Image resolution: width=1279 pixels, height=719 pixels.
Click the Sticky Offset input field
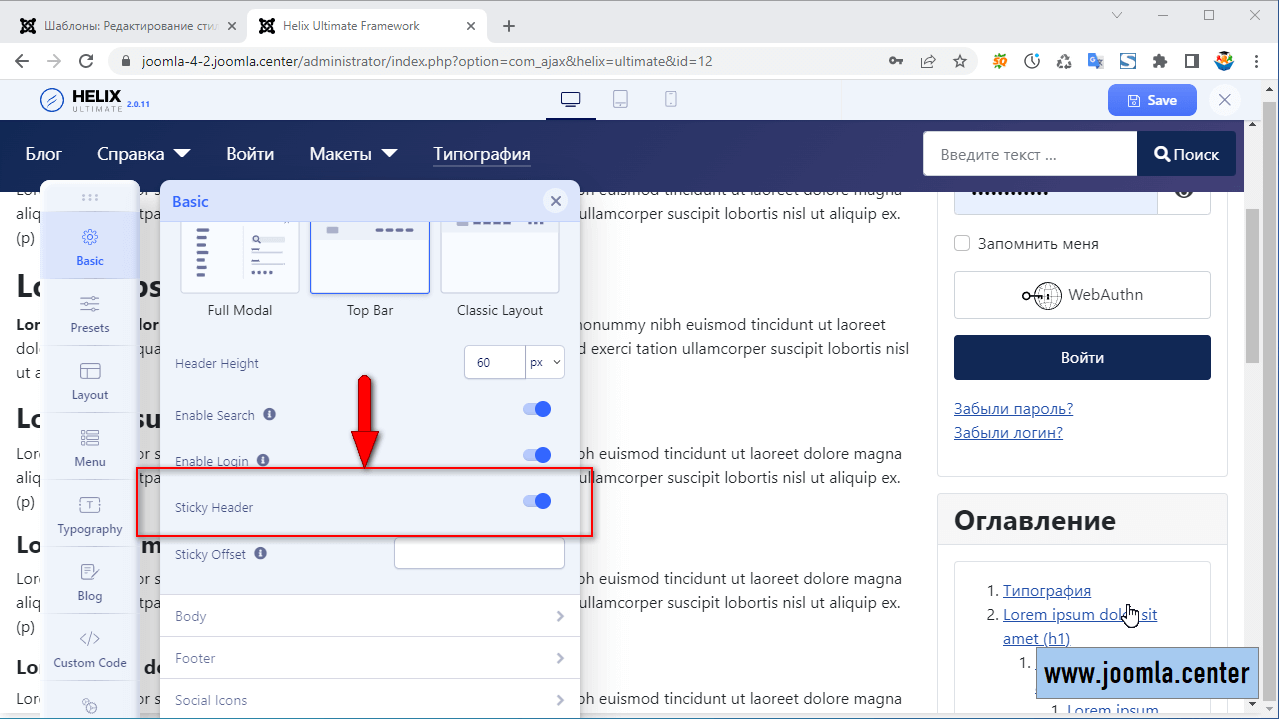479,554
